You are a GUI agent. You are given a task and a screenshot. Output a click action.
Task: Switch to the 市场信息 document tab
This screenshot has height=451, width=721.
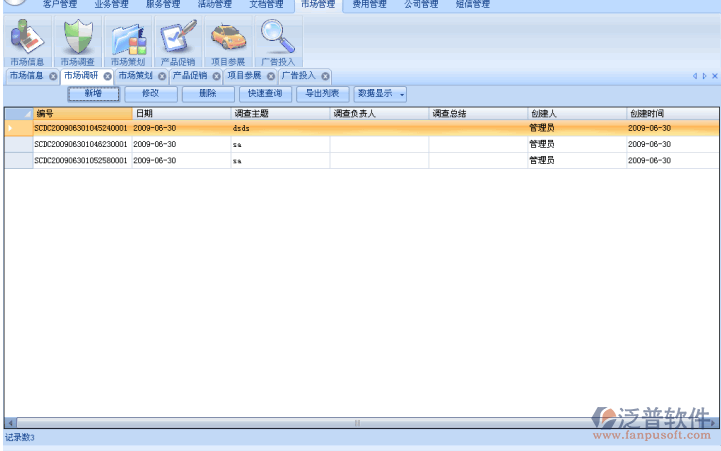[x=26, y=75]
